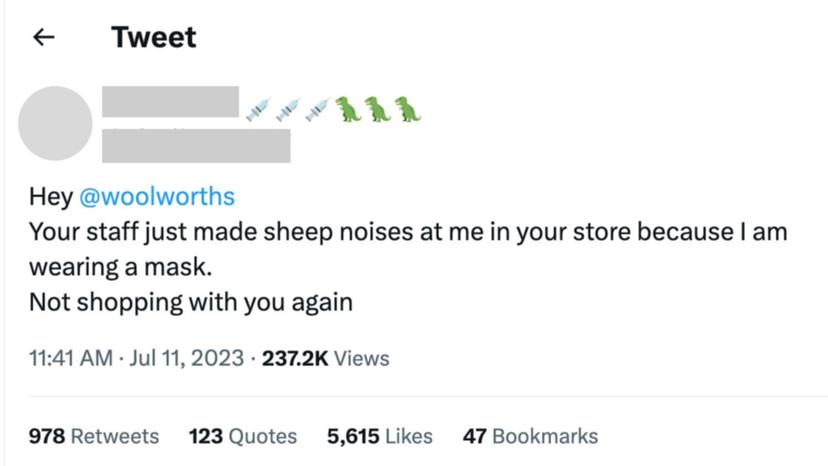Show the 5,615 Likes list

coord(380,436)
